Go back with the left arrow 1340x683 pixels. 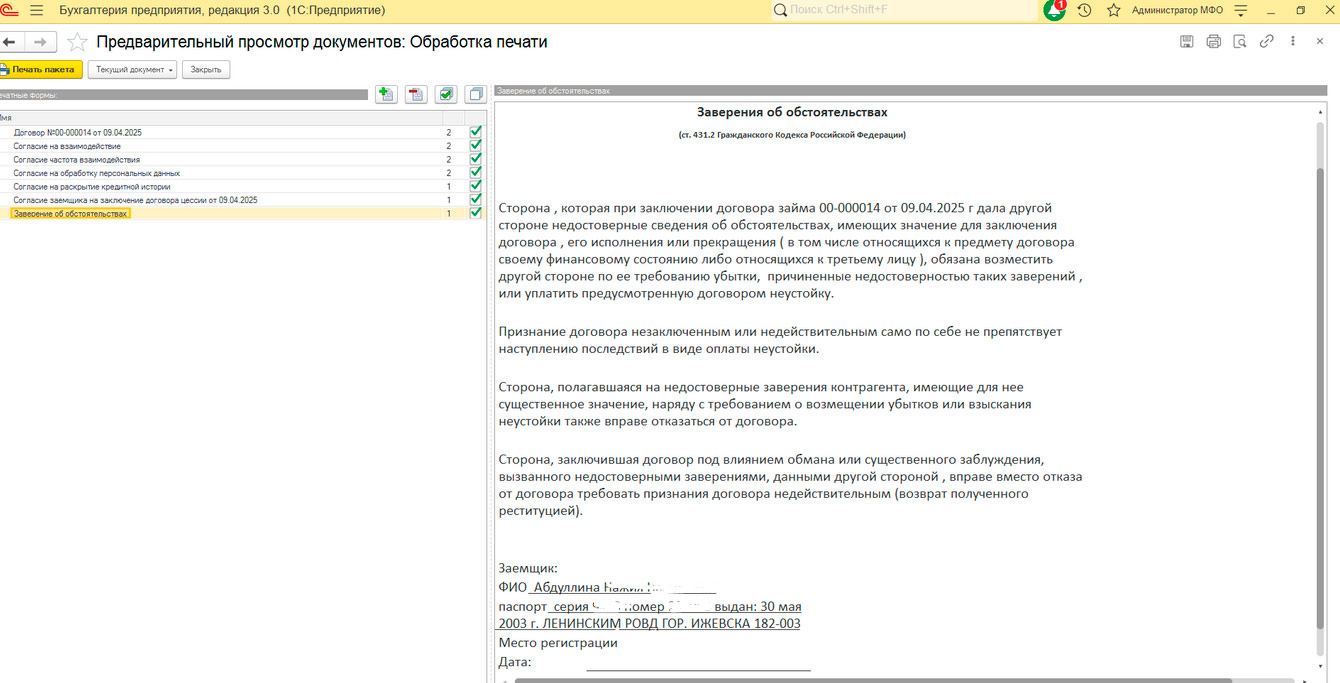pos(10,42)
